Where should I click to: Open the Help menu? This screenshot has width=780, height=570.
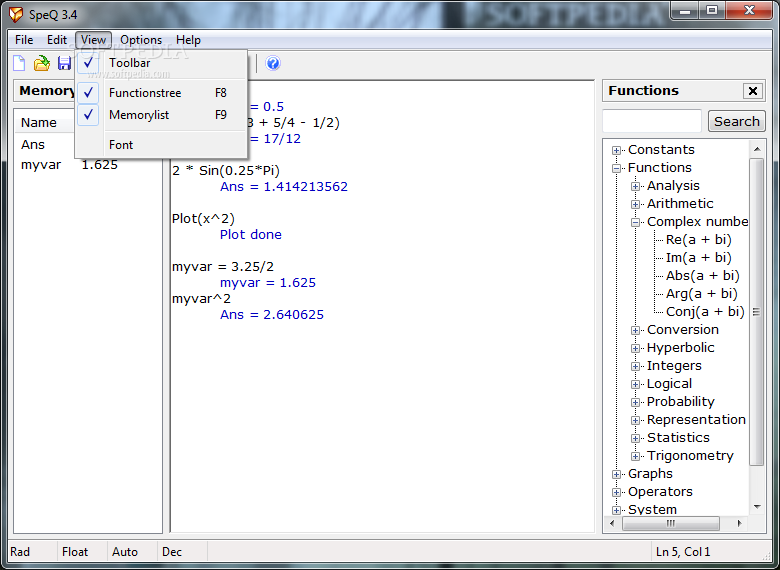click(188, 40)
